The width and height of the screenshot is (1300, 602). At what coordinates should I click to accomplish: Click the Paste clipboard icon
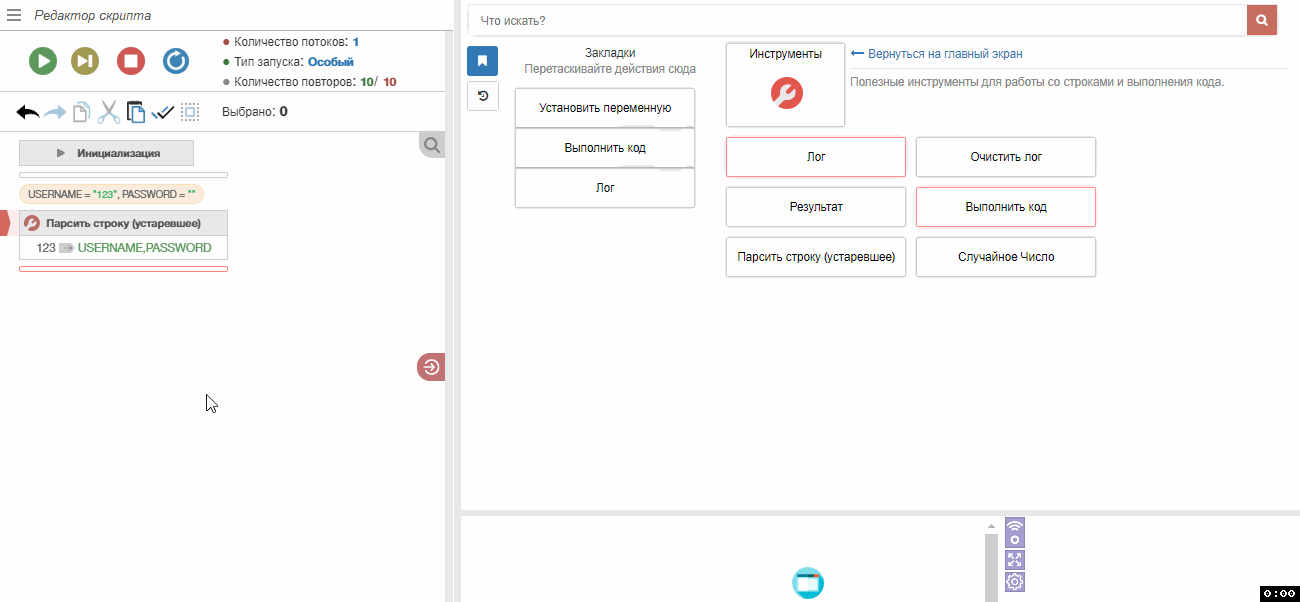[136, 113]
